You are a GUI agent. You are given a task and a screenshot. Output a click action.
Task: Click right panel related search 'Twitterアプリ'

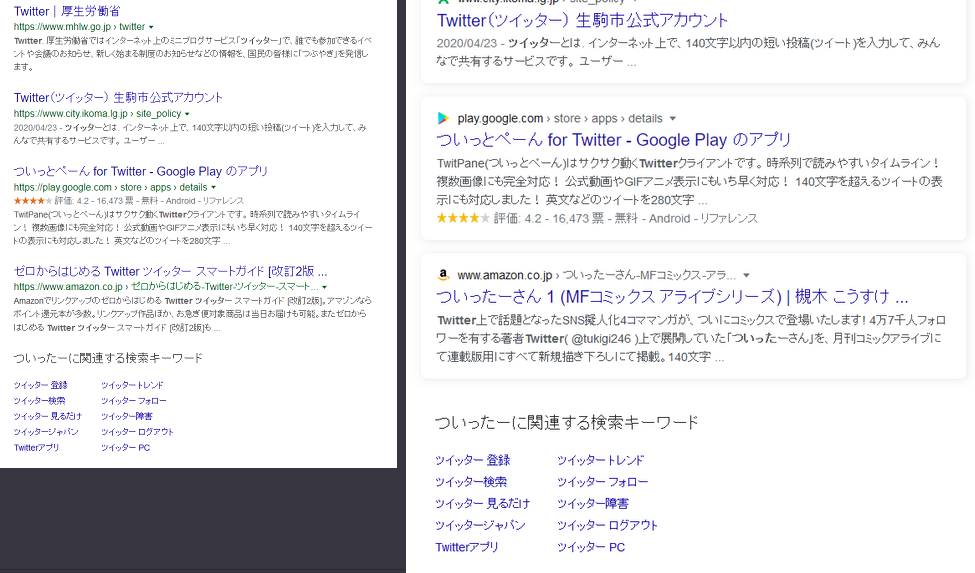[467, 548]
